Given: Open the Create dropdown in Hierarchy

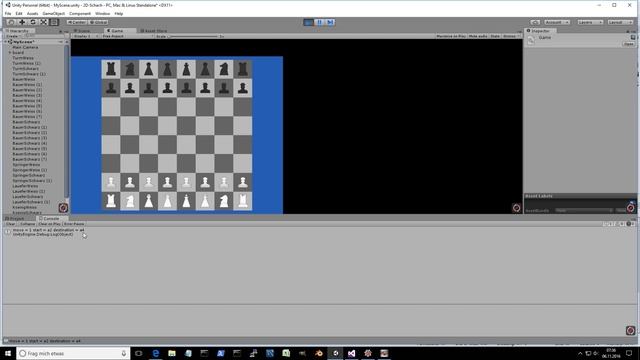Looking at the screenshot, I should [13, 36].
